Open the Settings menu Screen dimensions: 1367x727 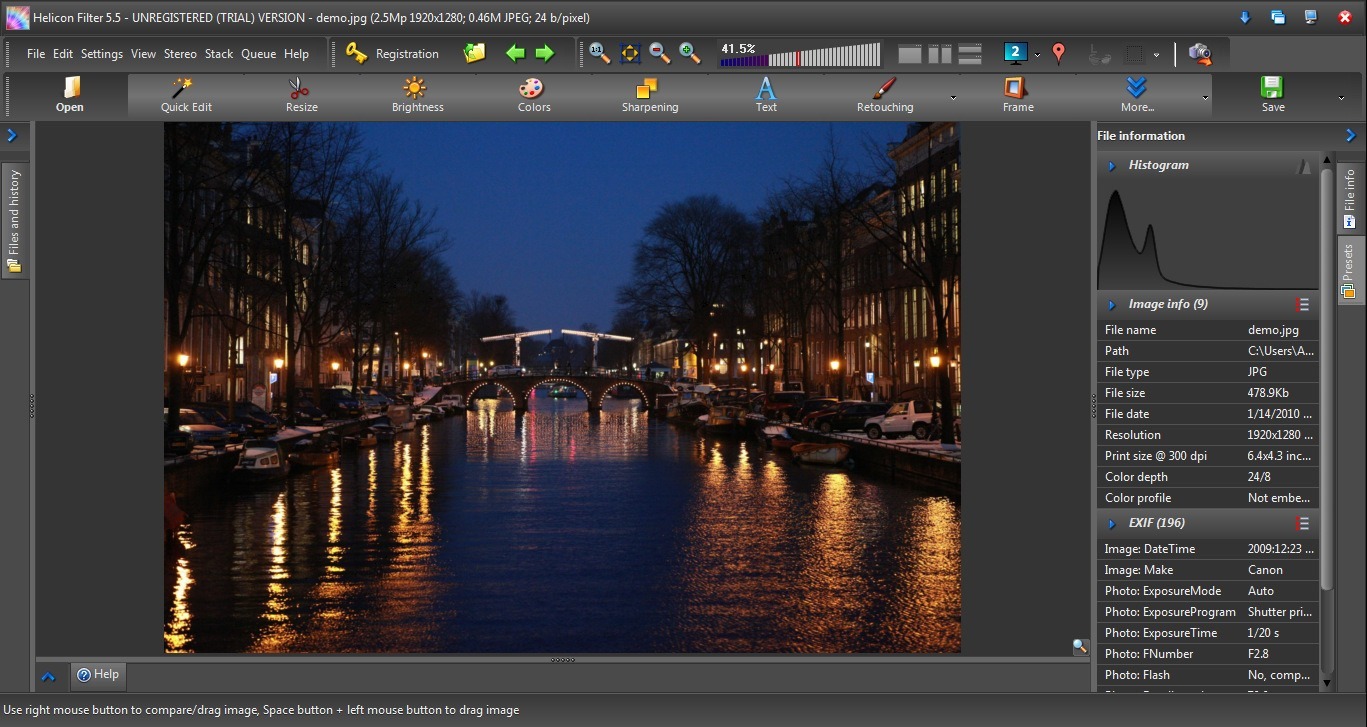pos(102,54)
